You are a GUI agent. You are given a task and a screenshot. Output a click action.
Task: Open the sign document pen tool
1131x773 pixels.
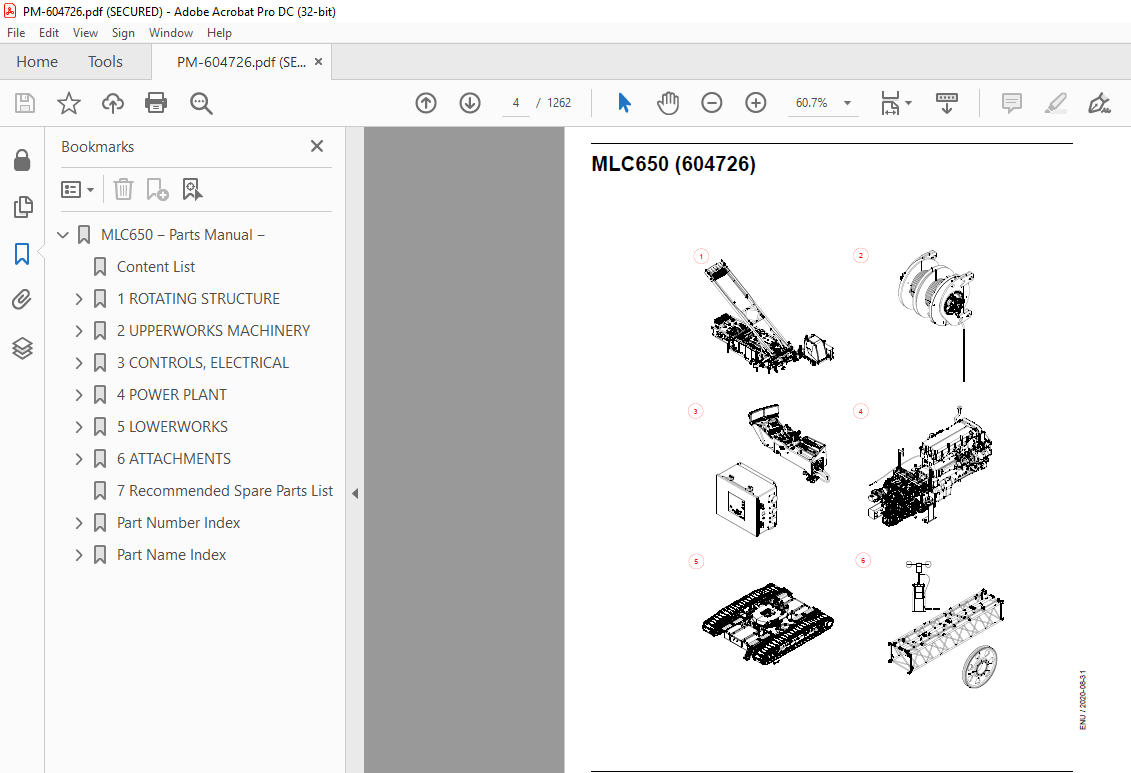(1099, 103)
